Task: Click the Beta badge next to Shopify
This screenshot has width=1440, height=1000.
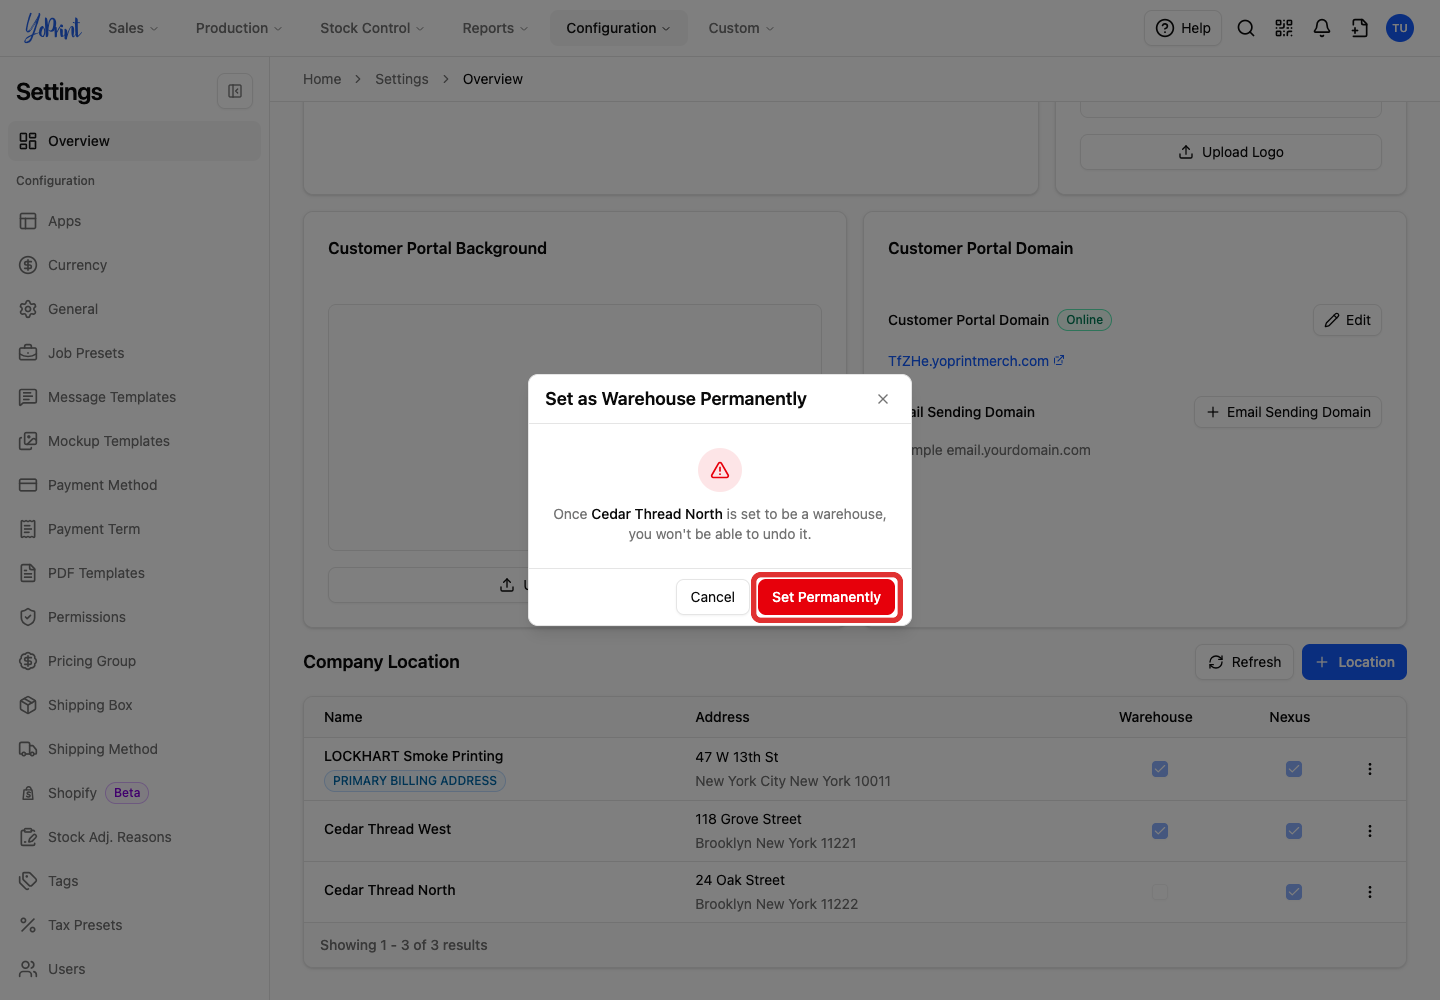Action: pyautogui.click(x=127, y=793)
